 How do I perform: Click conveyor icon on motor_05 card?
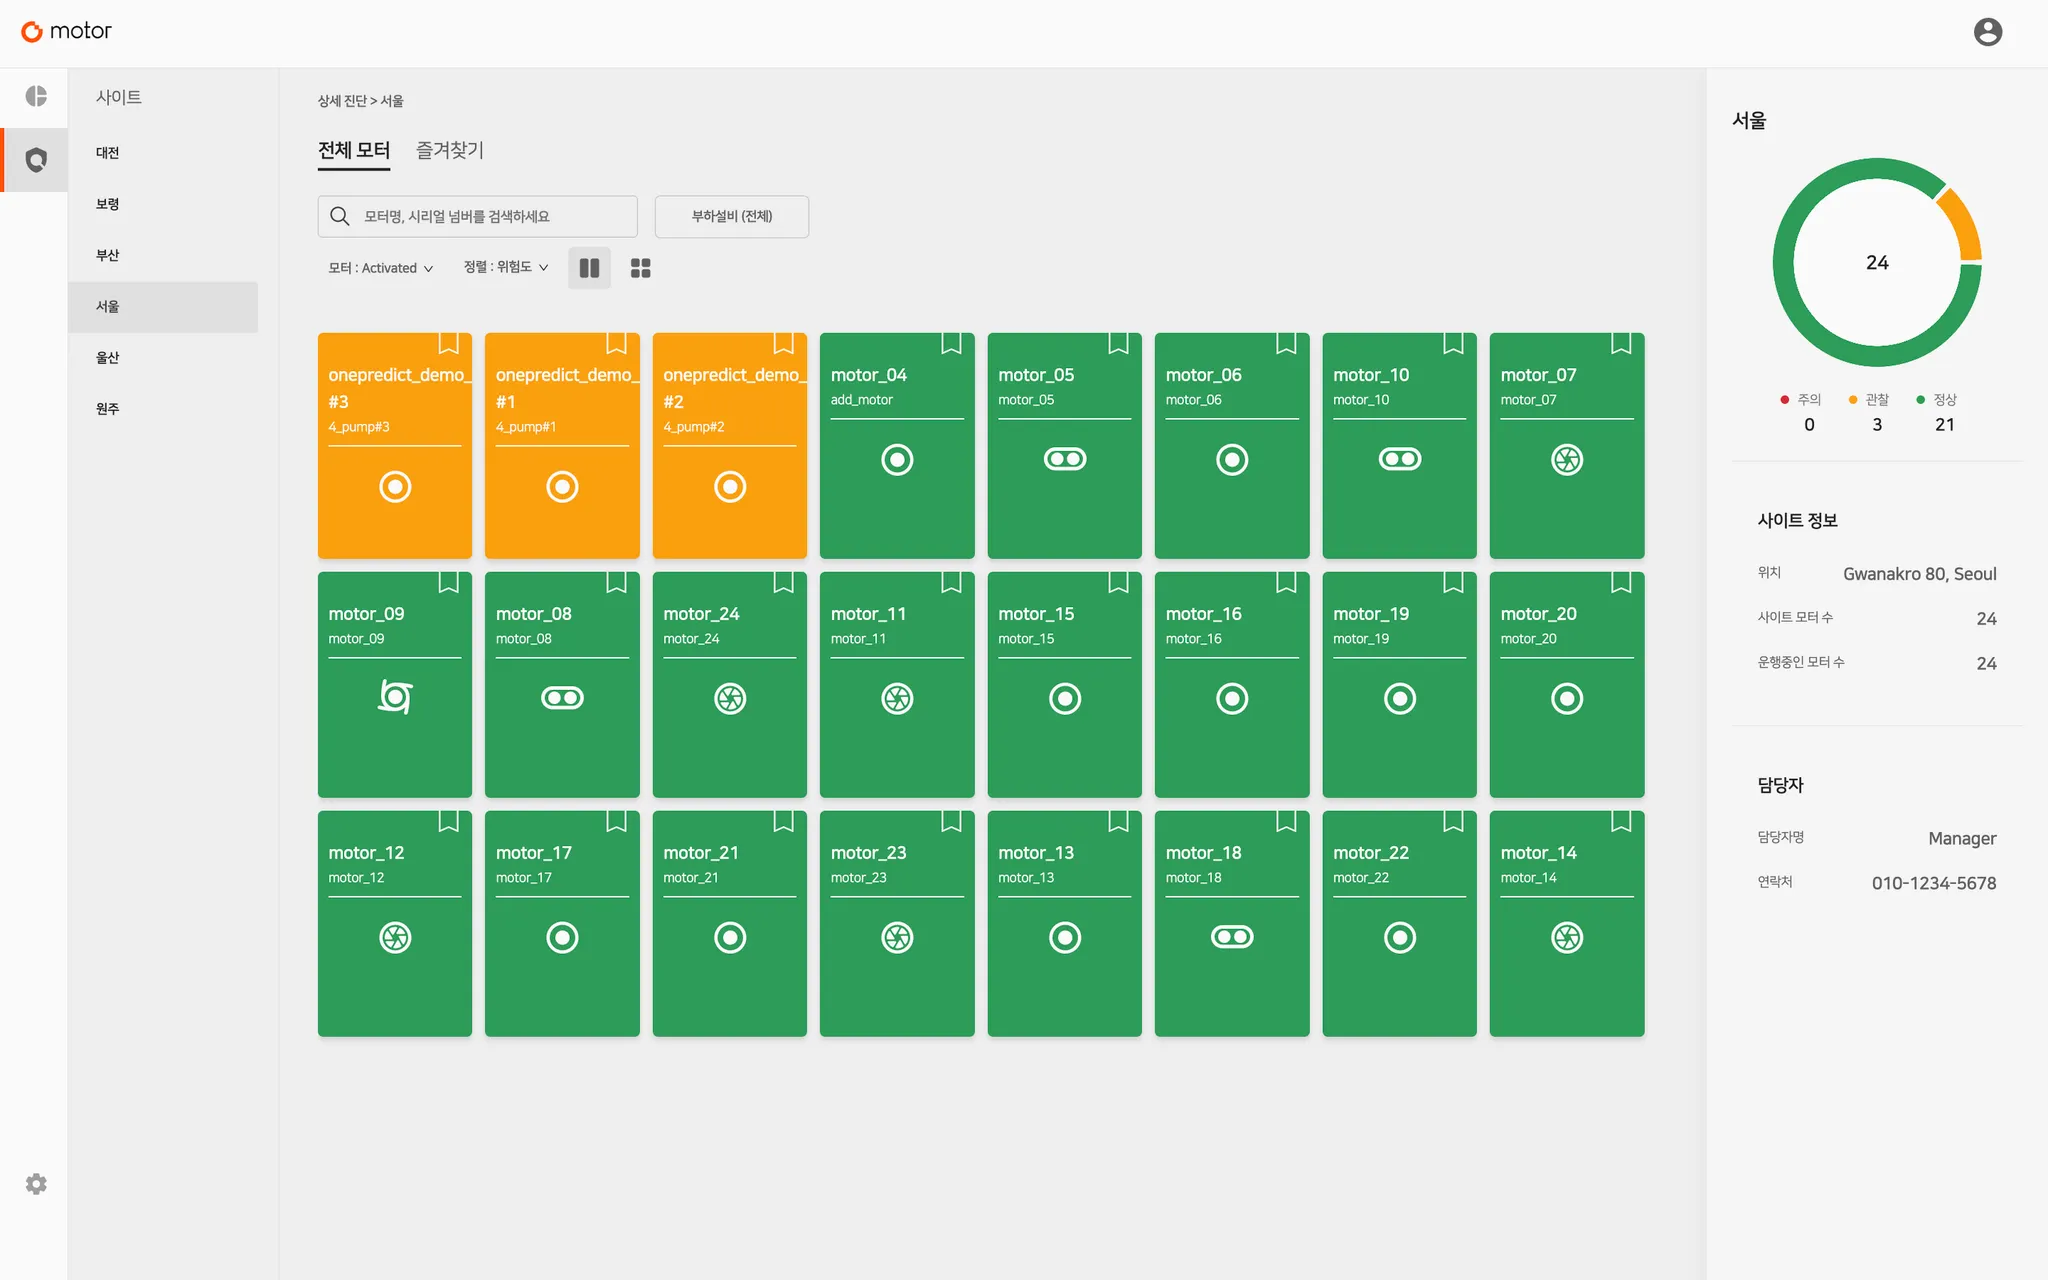(x=1064, y=459)
